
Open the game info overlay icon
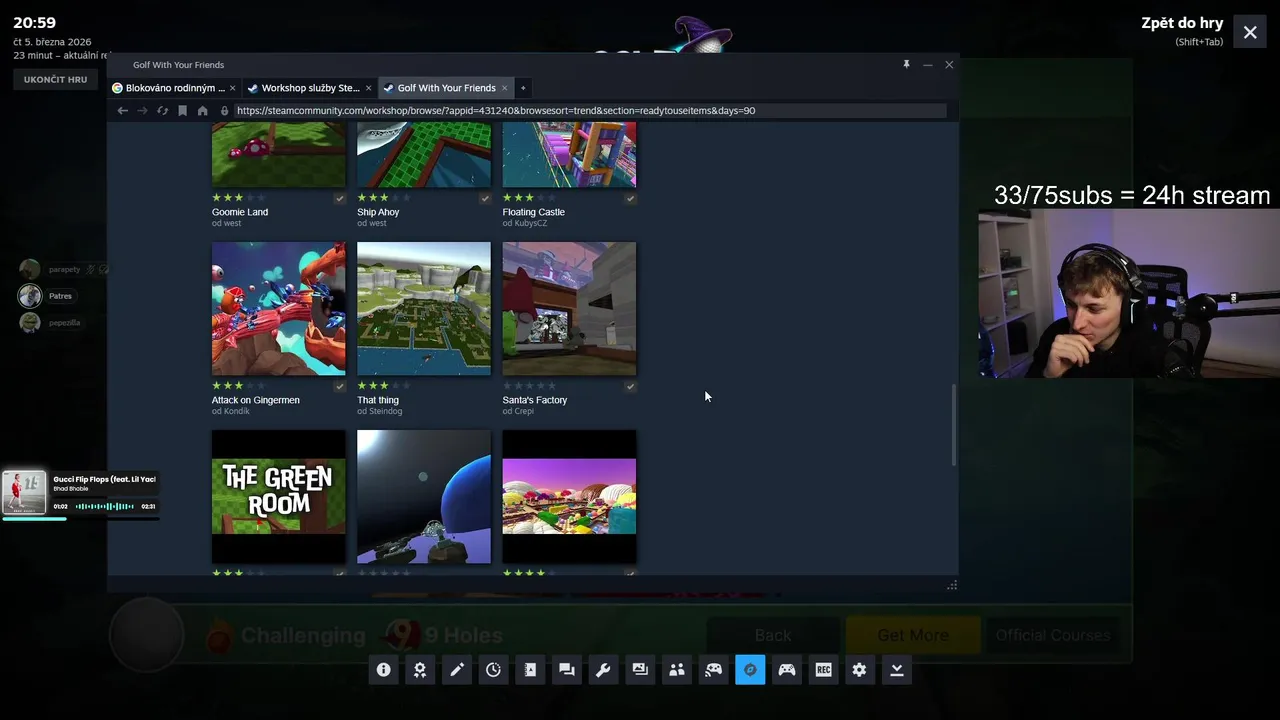coord(383,670)
